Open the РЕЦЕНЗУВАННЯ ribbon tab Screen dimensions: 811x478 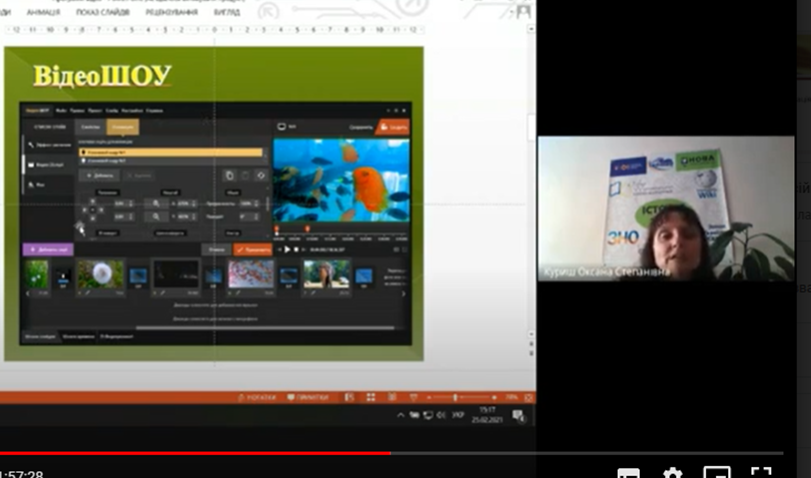[x=172, y=12]
